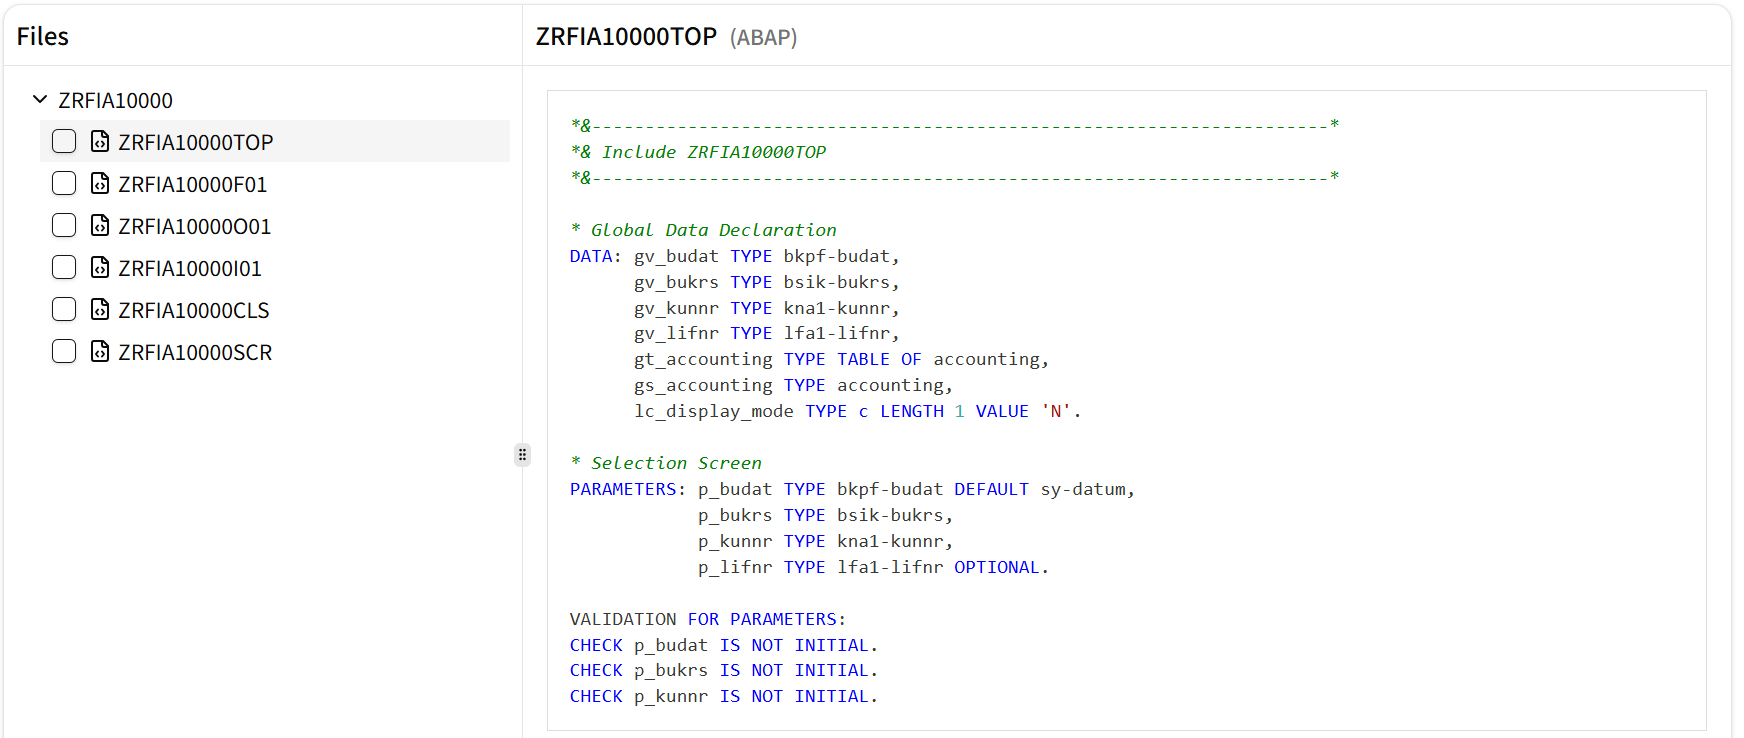Click the ZRFIA10000 root folder name

pos(115,100)
